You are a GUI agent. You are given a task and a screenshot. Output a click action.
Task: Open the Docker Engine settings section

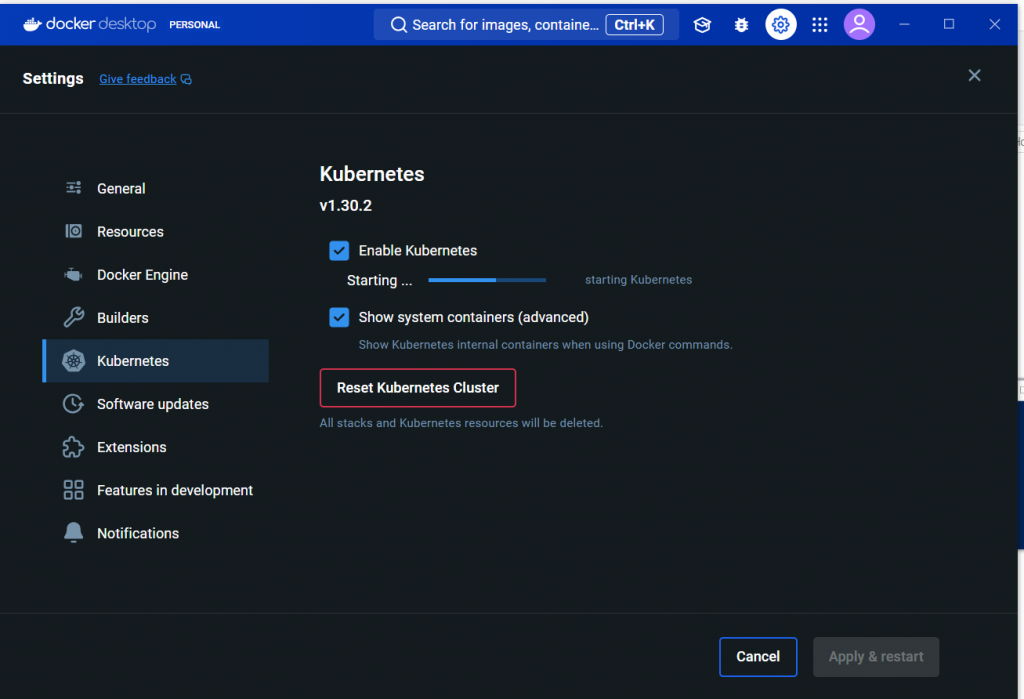[155, 274]
